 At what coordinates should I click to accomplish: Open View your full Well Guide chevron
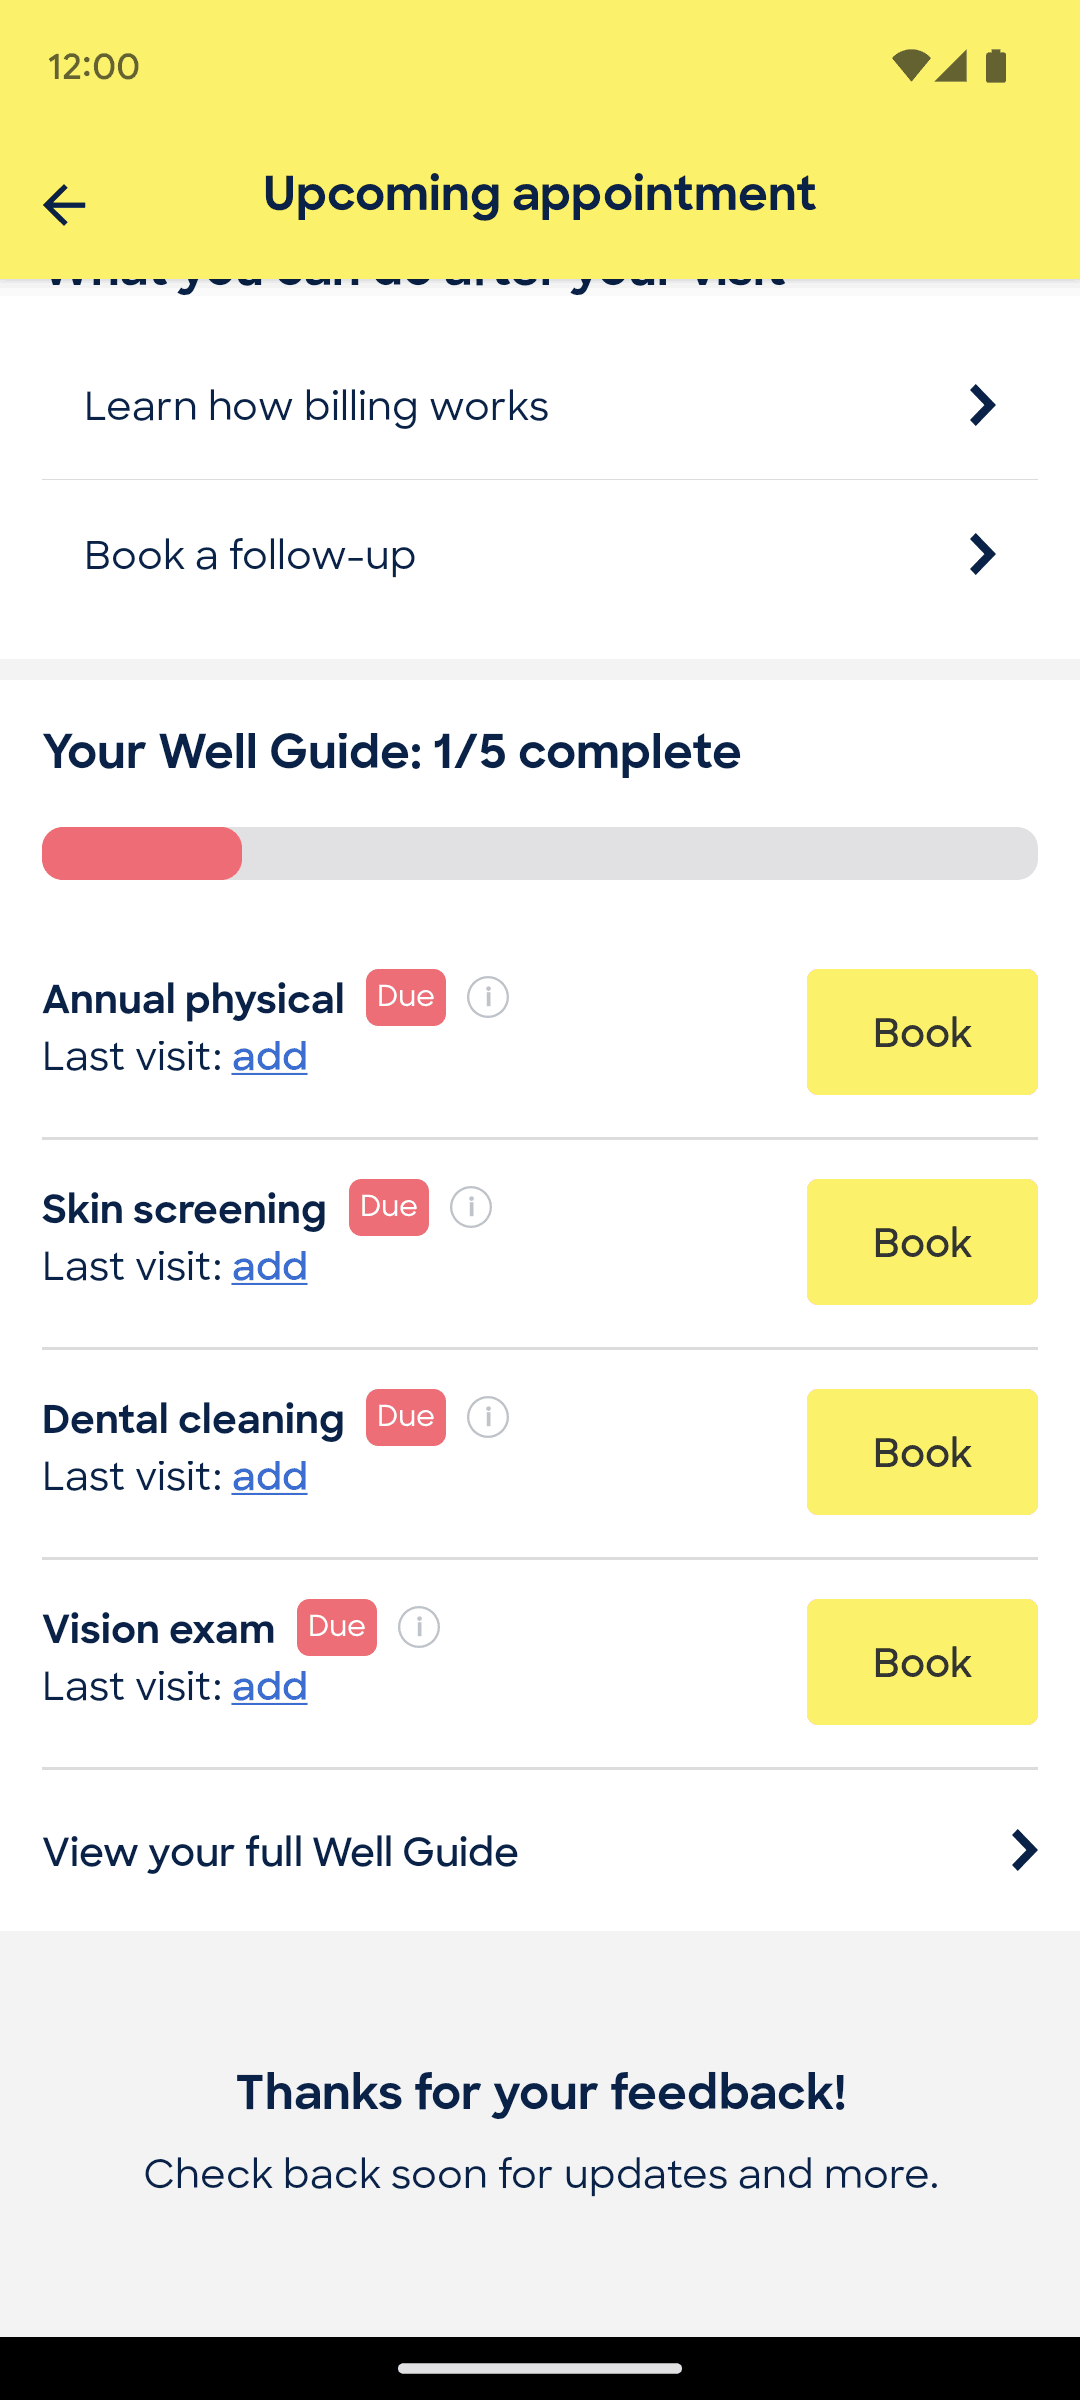tap(1024, 1851)
